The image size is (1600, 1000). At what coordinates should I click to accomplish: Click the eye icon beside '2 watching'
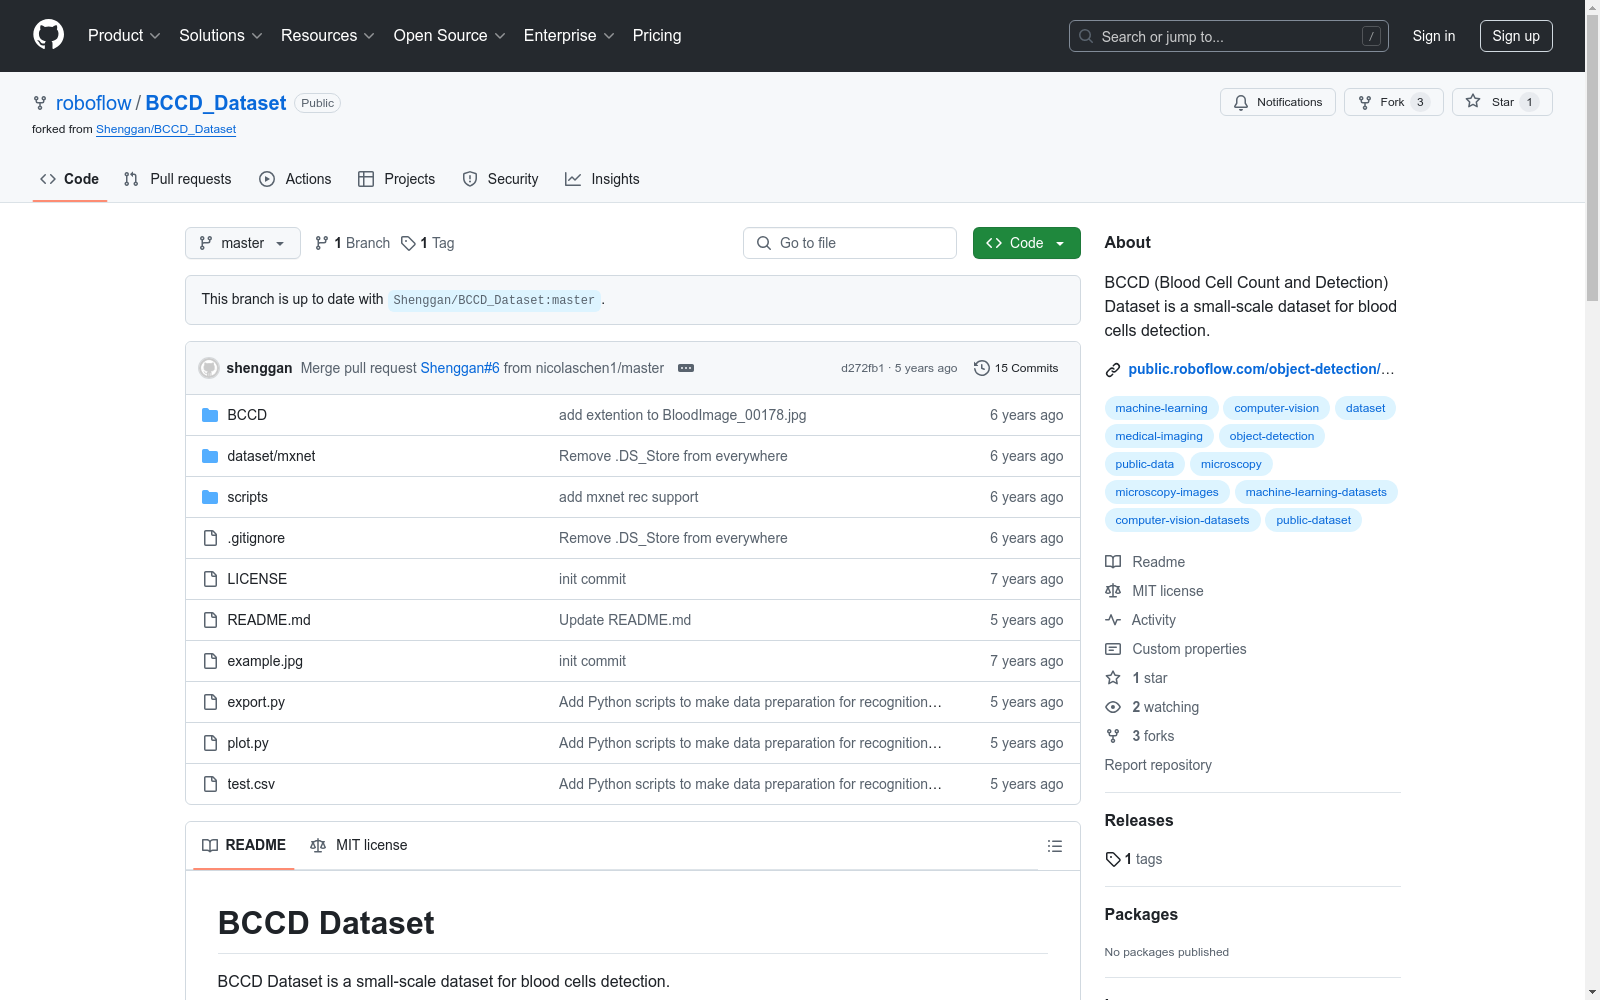(x=1113, y=707)
